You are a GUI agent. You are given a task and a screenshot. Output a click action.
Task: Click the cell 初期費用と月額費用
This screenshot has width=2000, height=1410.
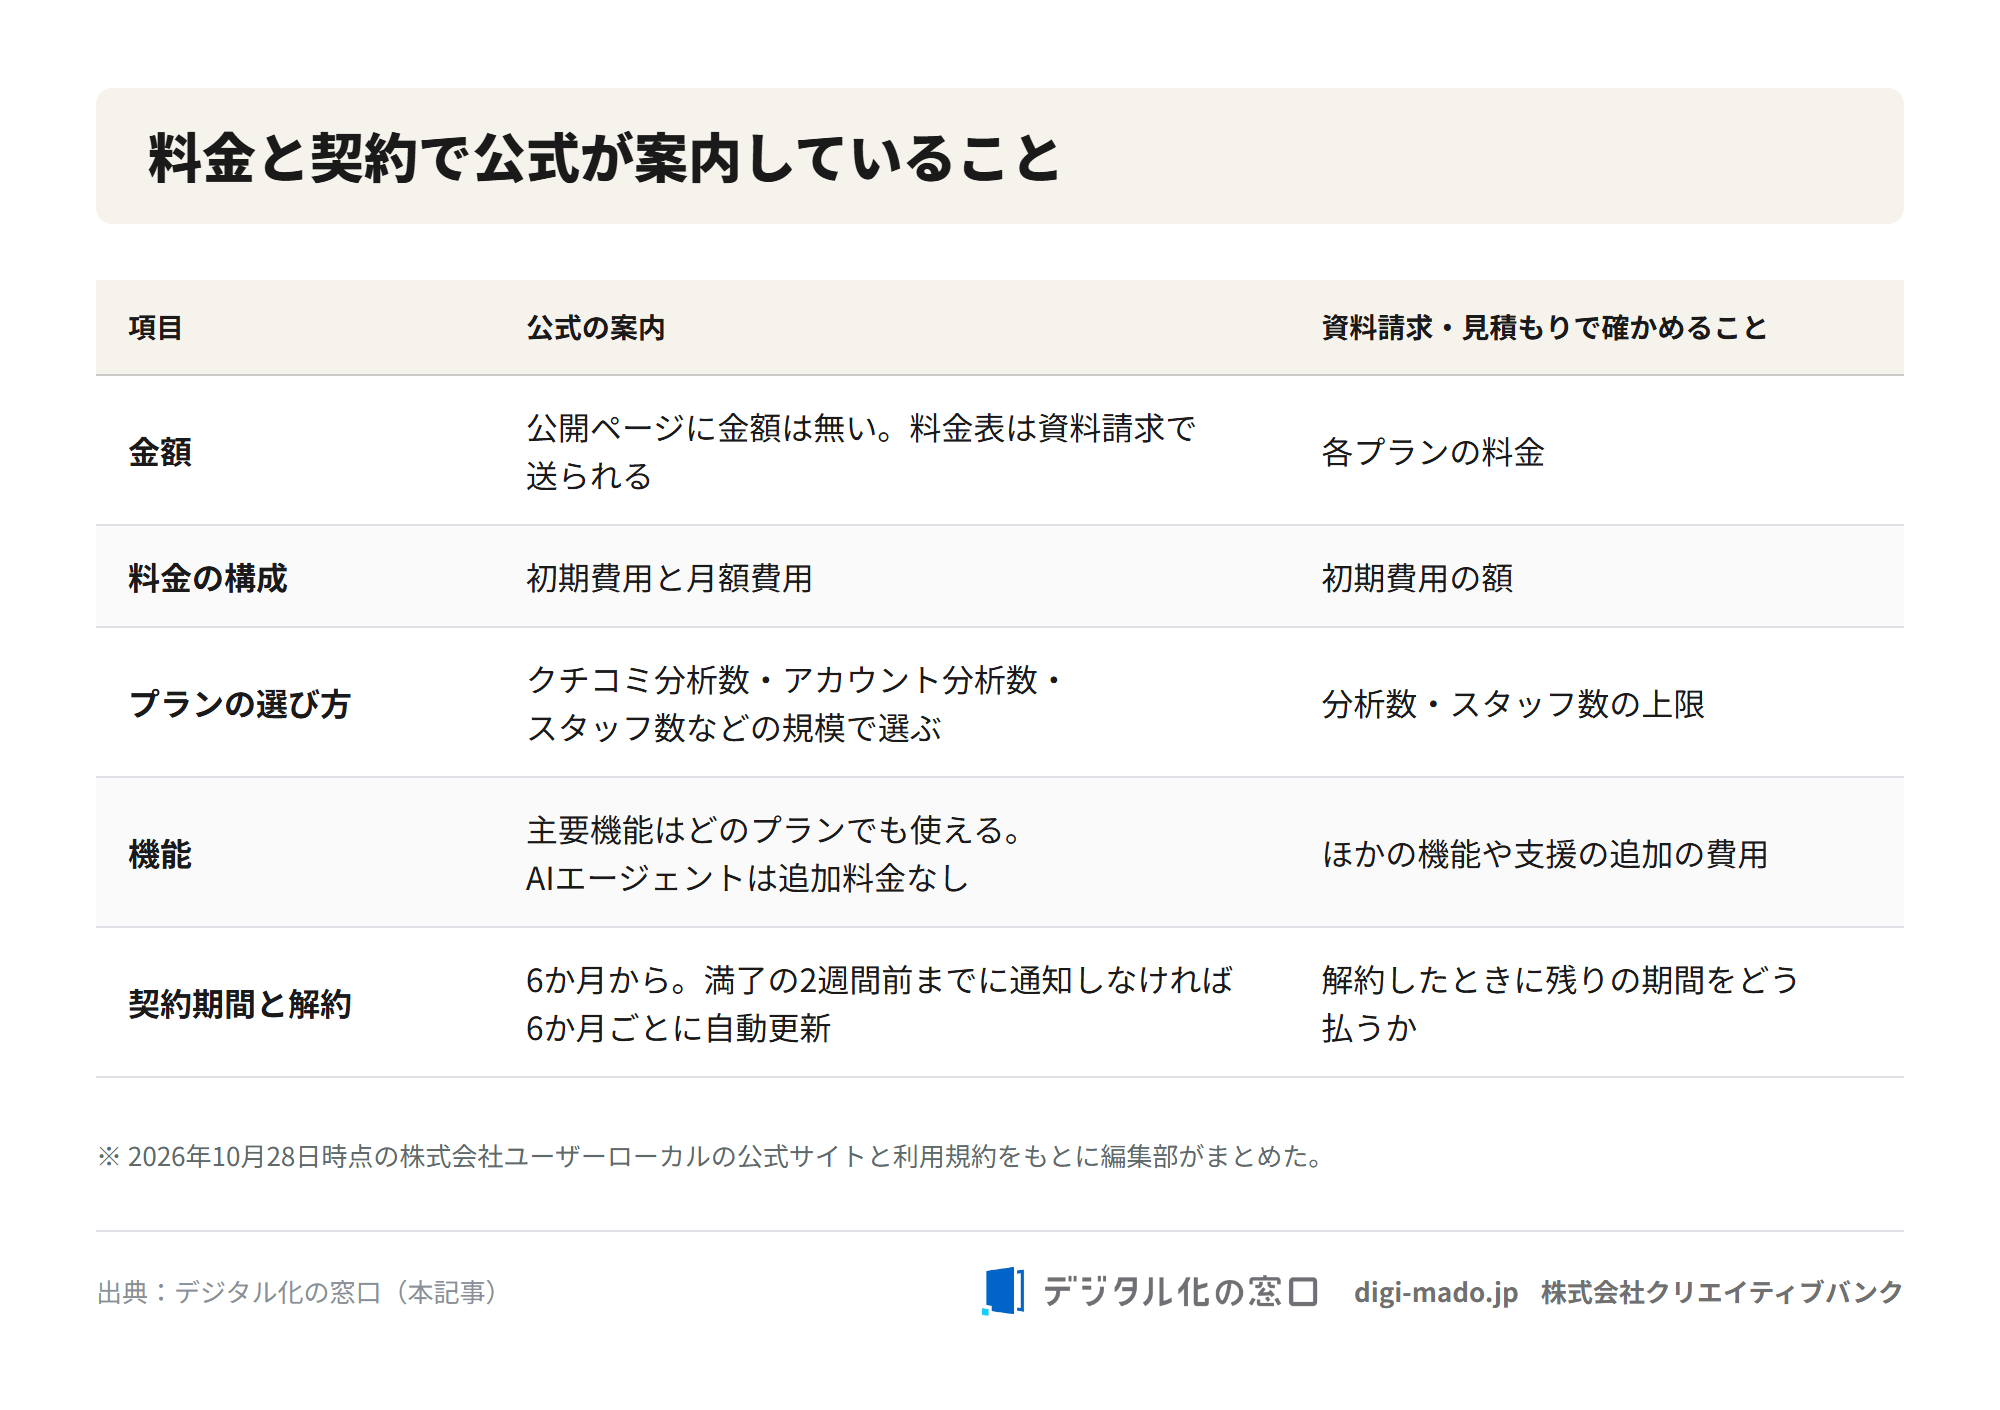669,578
